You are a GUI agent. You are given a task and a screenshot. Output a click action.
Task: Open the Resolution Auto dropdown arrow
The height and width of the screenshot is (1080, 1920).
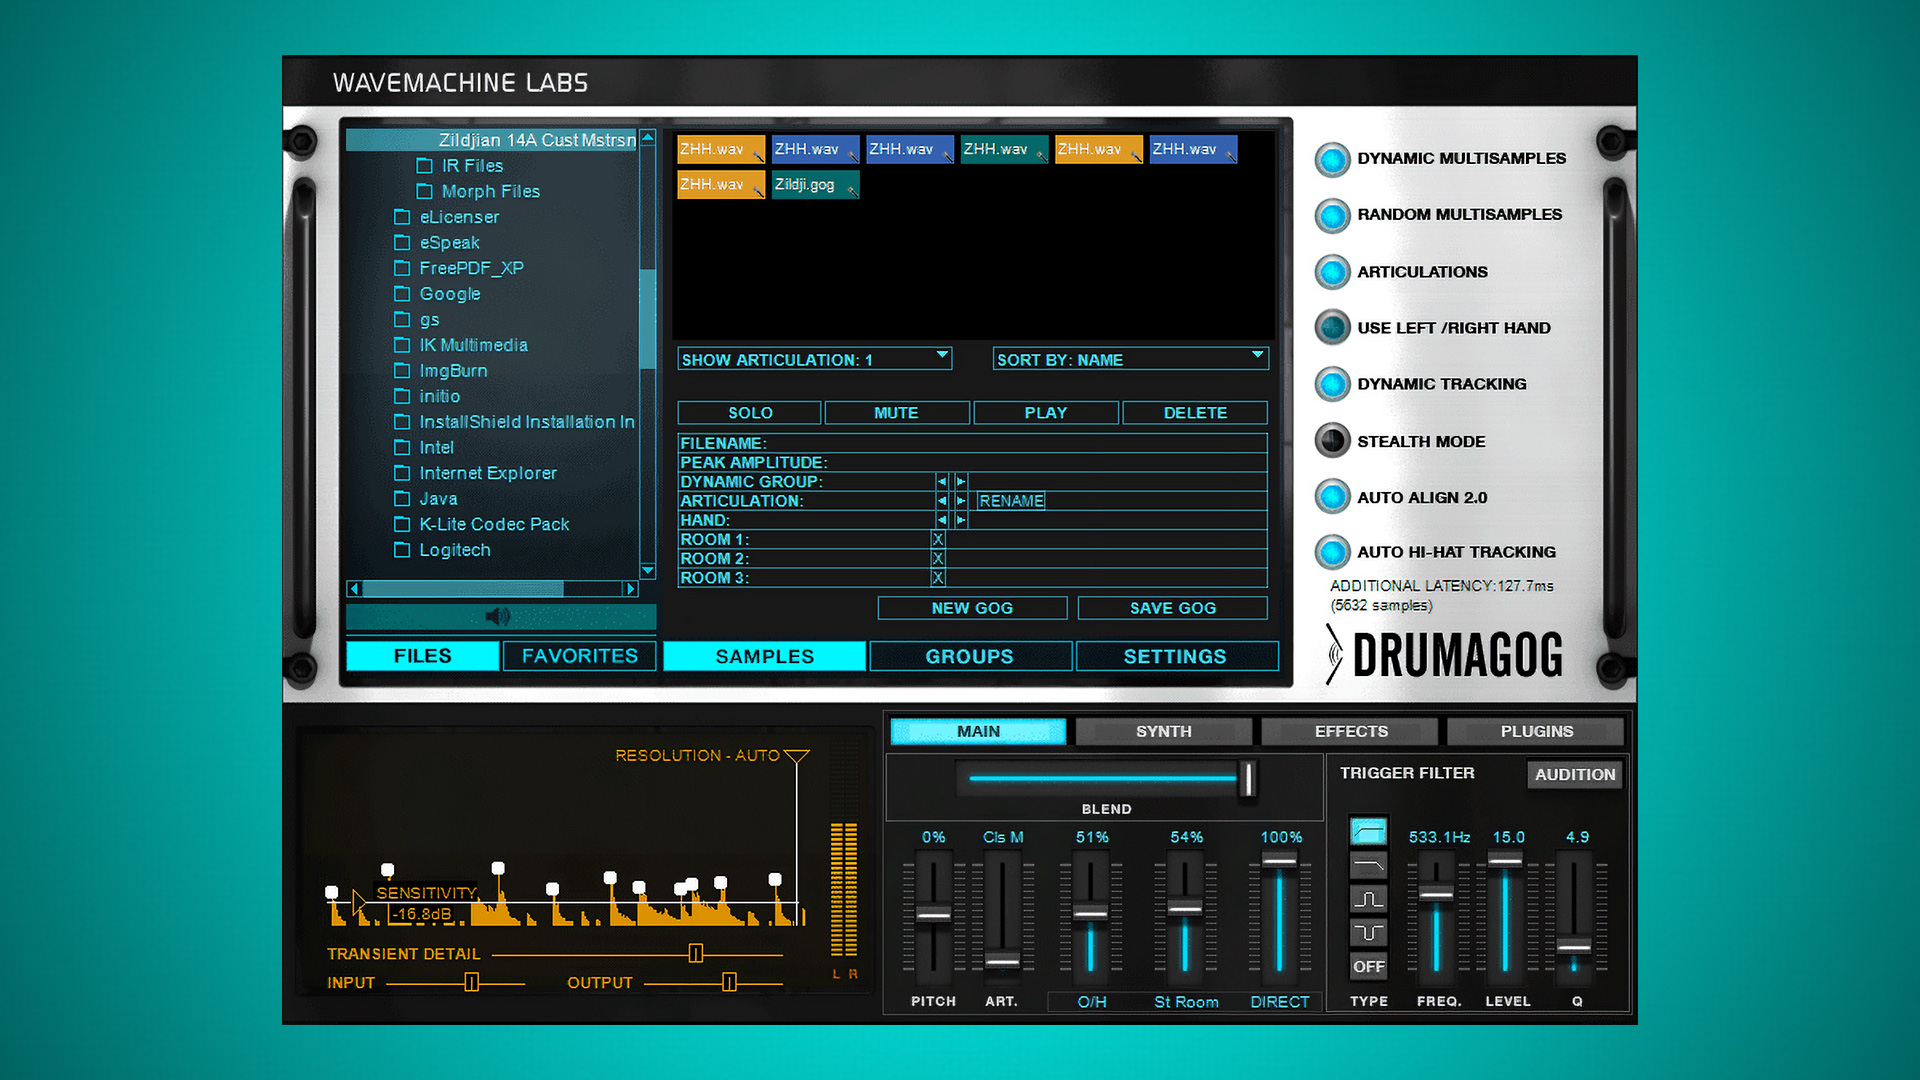coord(796,756)
